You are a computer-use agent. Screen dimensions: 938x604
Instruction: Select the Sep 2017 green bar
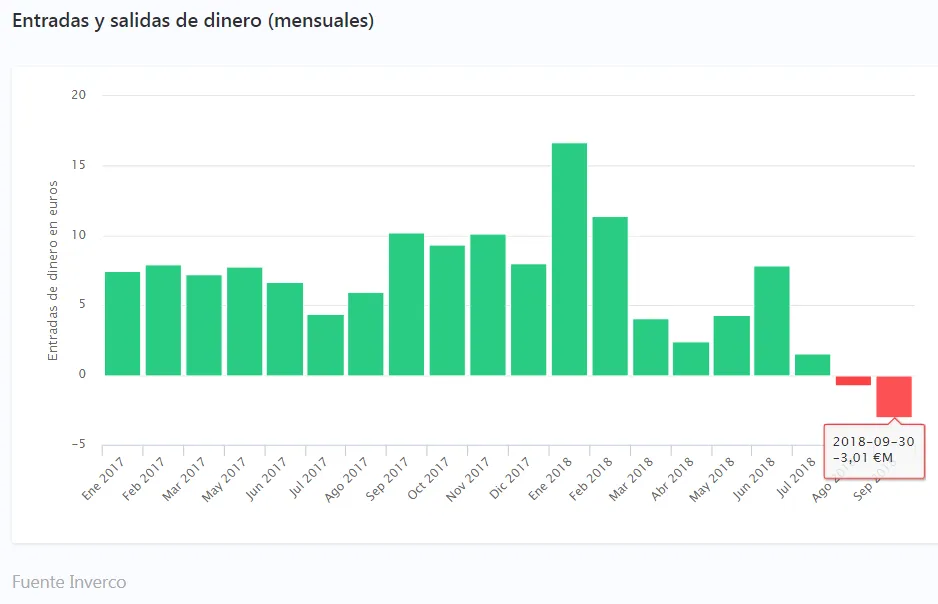(x=406, y=304)
